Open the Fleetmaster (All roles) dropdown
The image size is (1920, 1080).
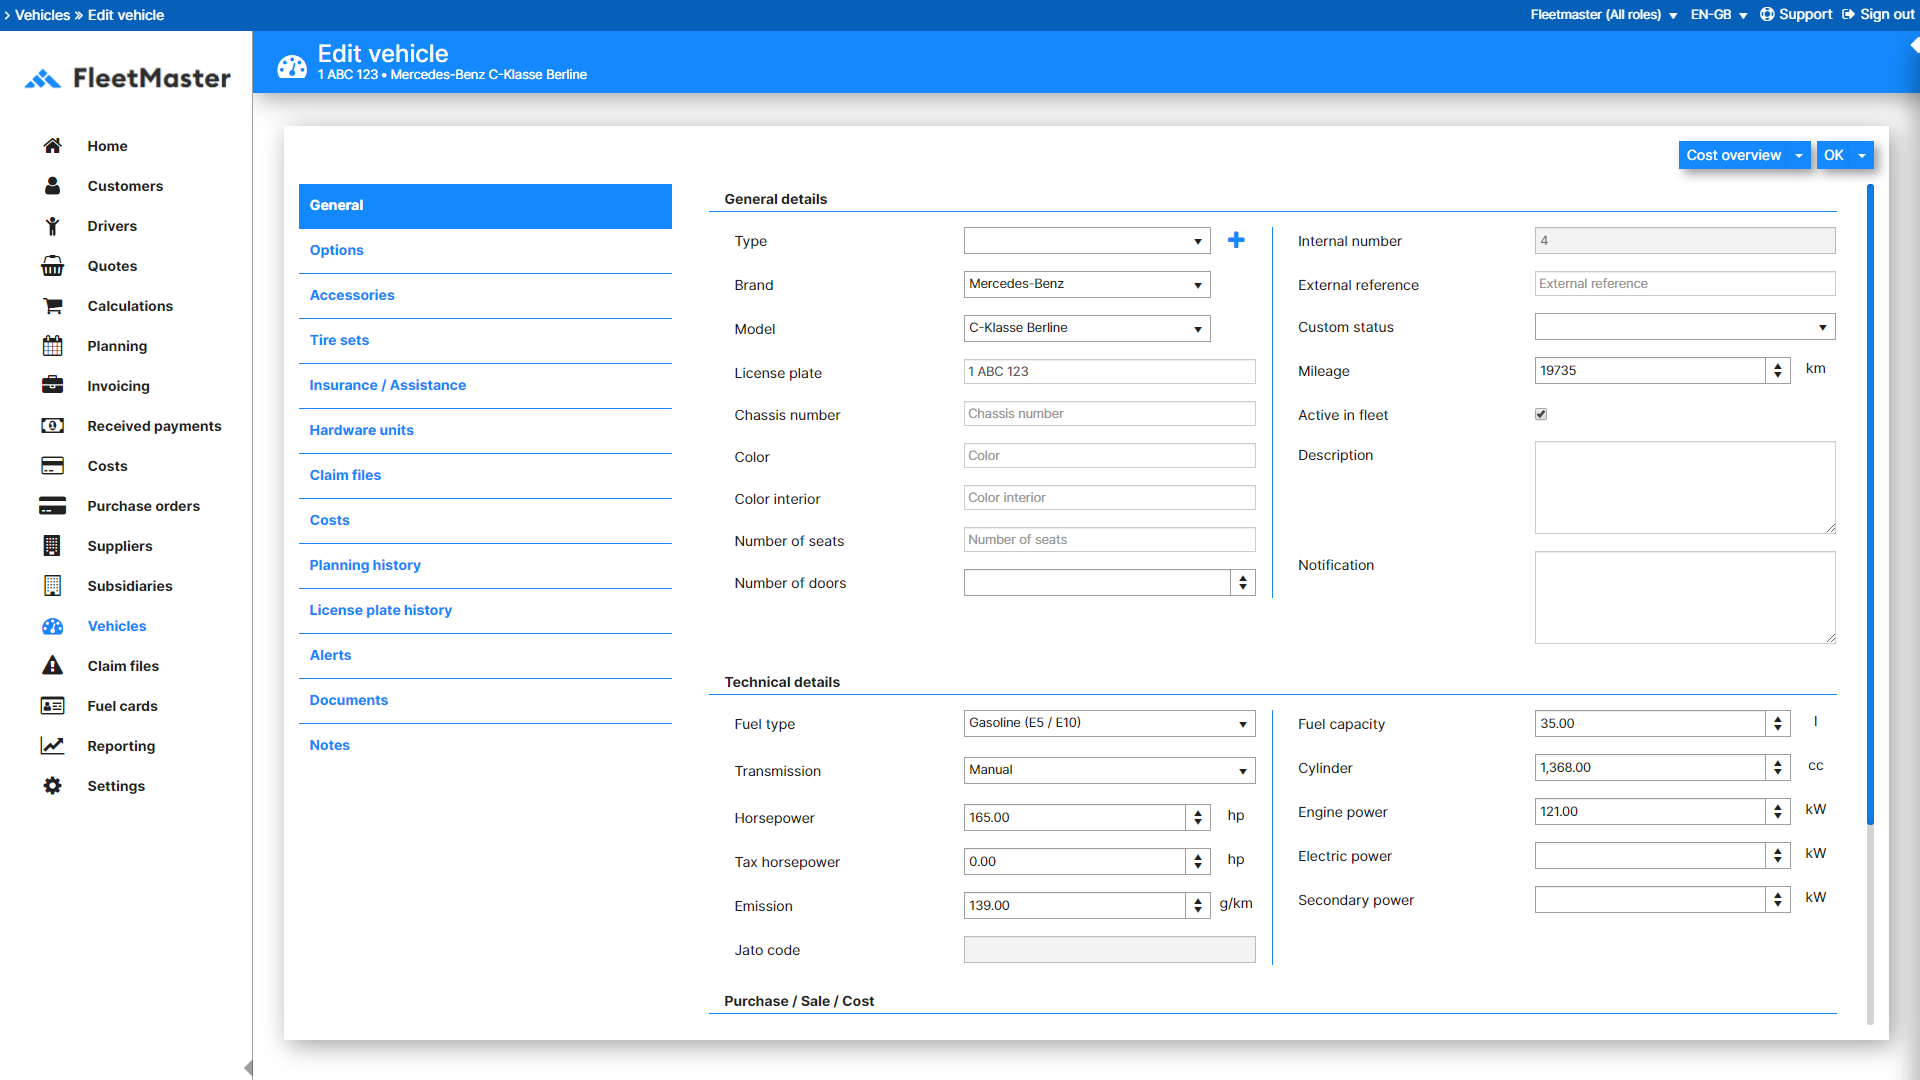[1604, 15]
